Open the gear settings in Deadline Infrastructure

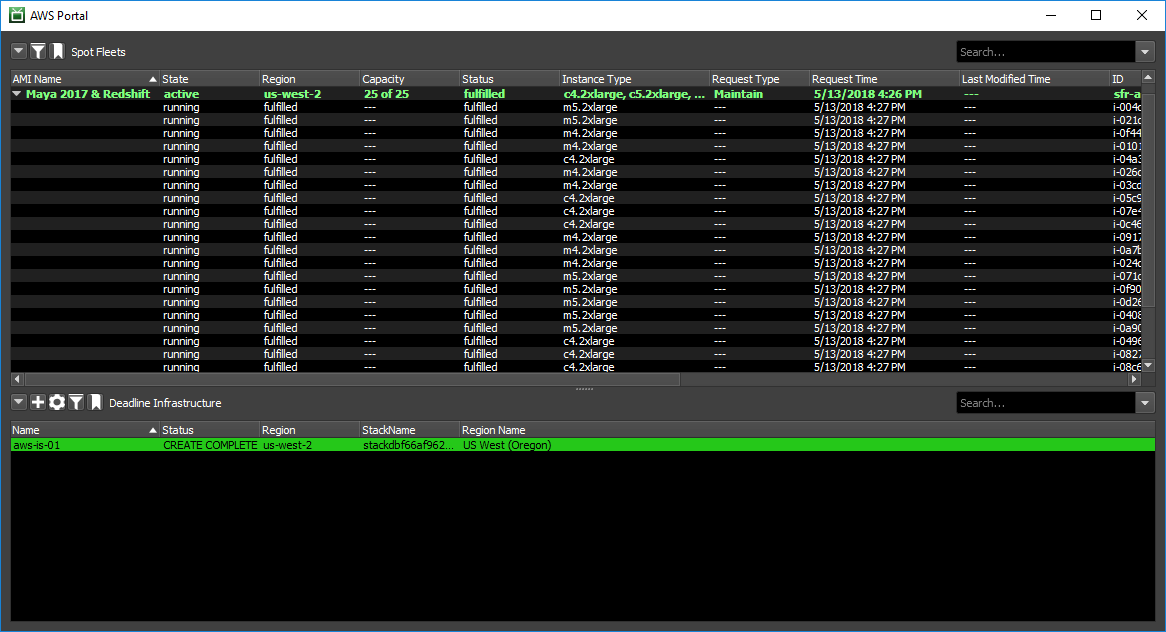pyautogui.click(x=57, y=402)
